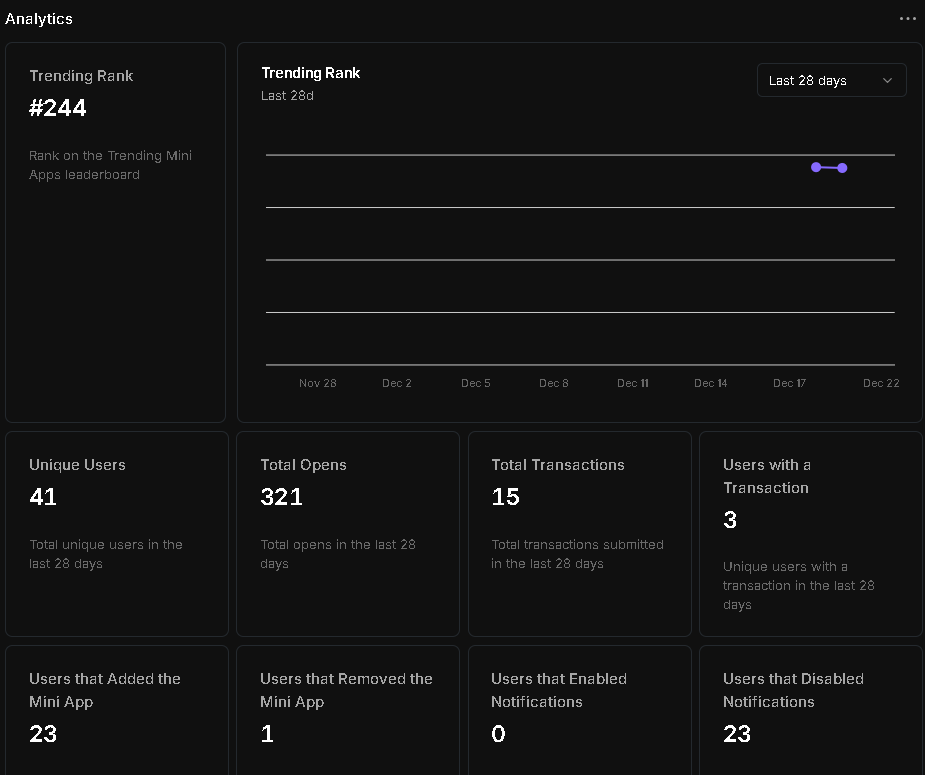Click the Analytics page heading

pos(39,18)
